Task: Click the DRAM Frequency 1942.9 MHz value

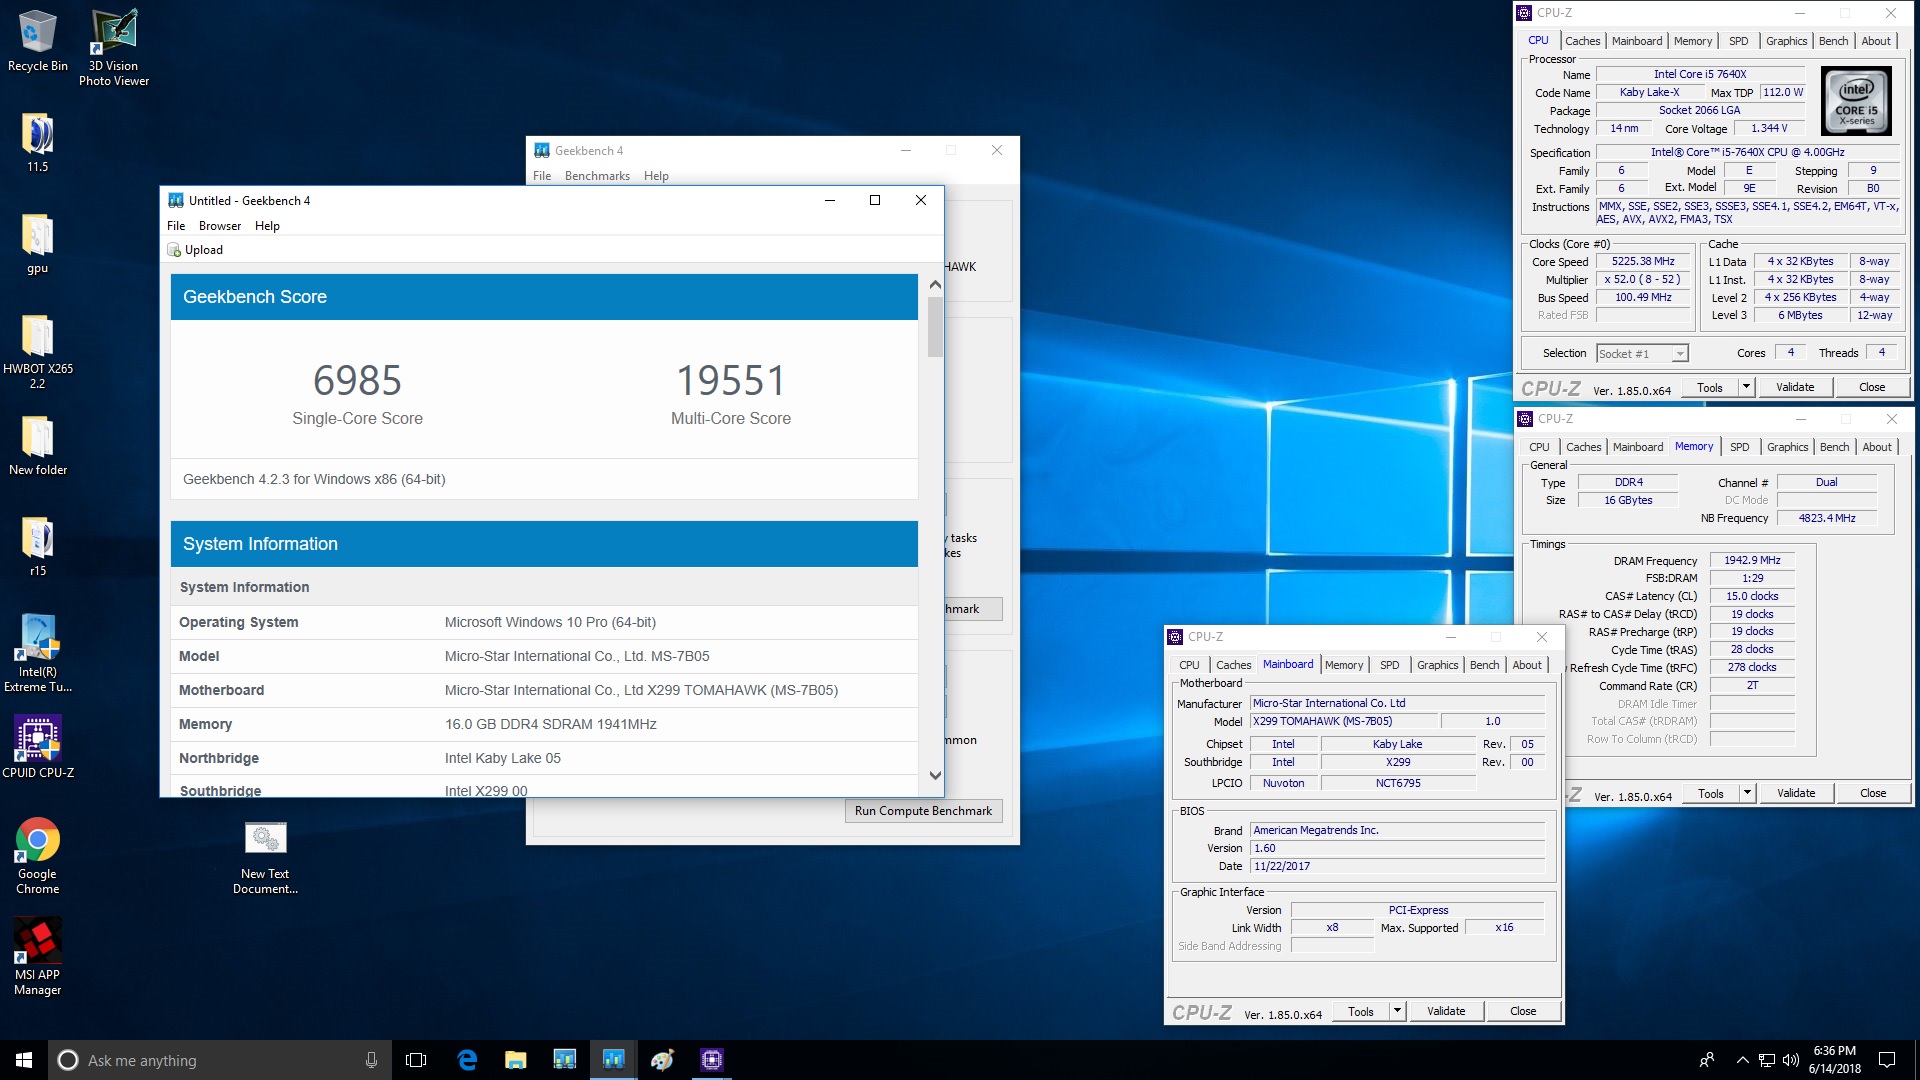Action: (1752, 561)
